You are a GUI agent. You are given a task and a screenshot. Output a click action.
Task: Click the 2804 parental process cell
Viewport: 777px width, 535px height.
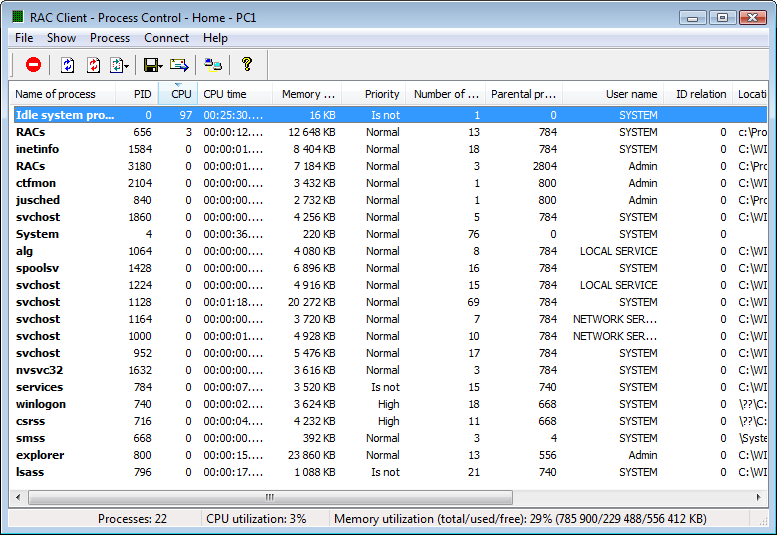(x=545, y=166)
